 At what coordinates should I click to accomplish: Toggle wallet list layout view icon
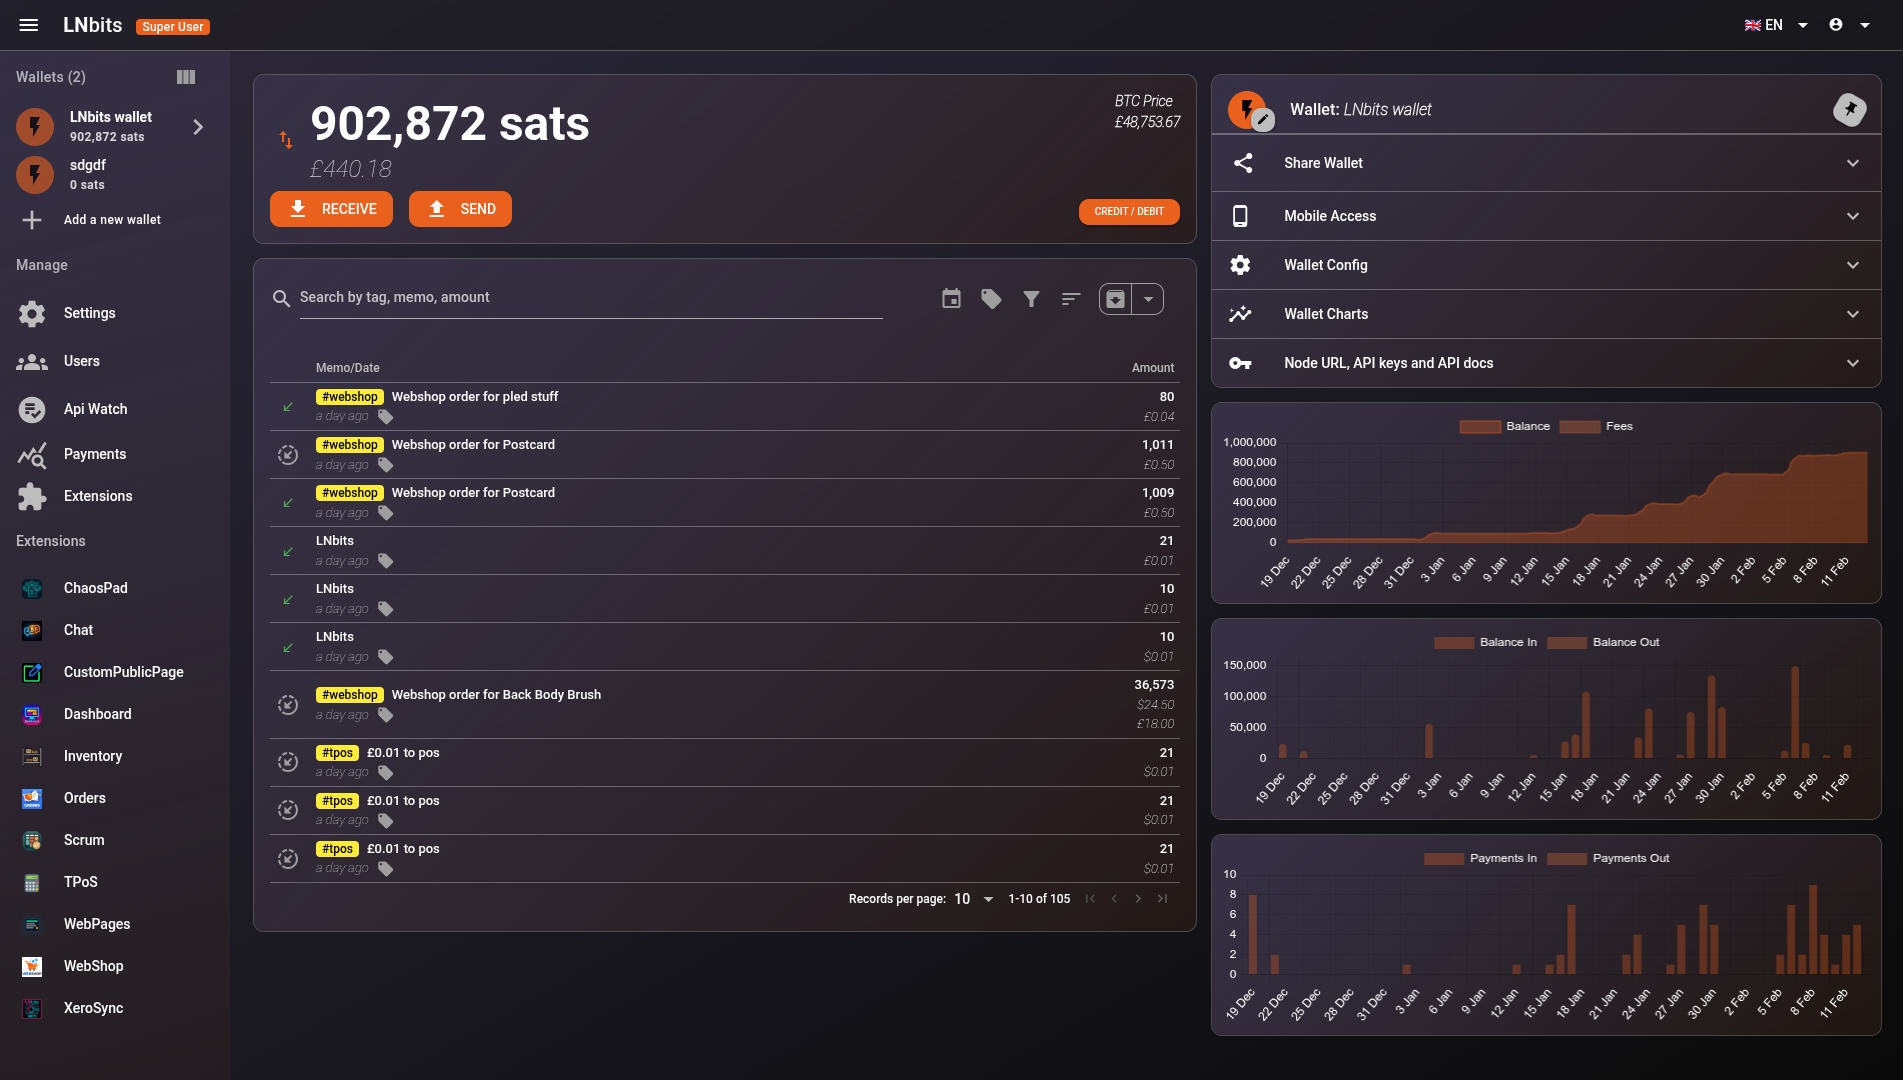(186, 77)
